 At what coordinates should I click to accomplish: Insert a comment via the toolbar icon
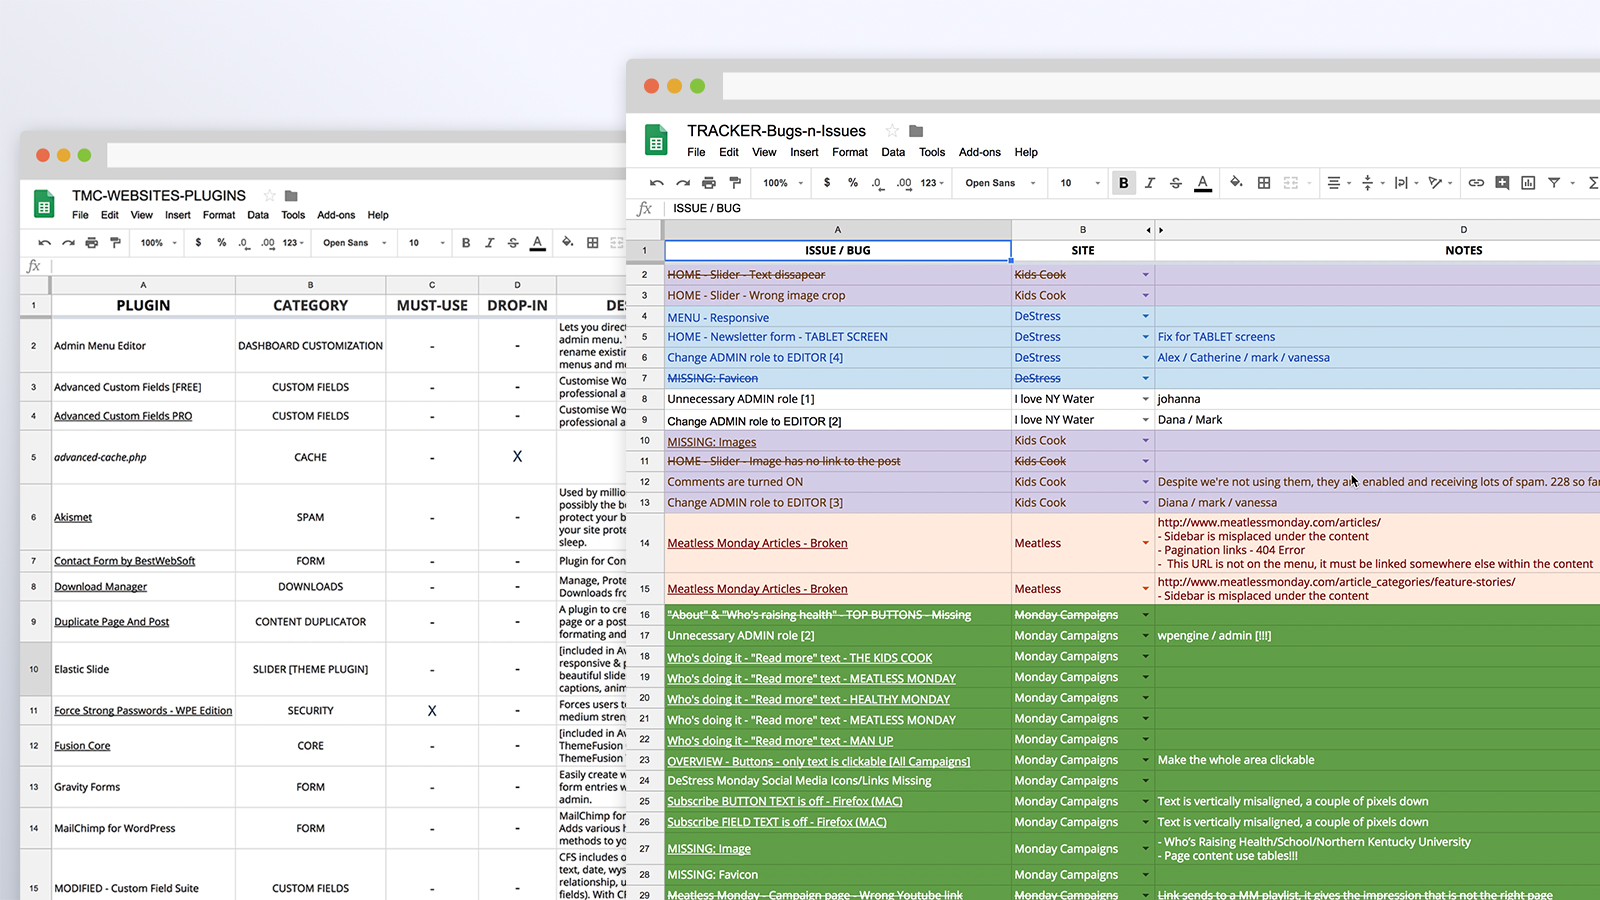pos(1502,183)
